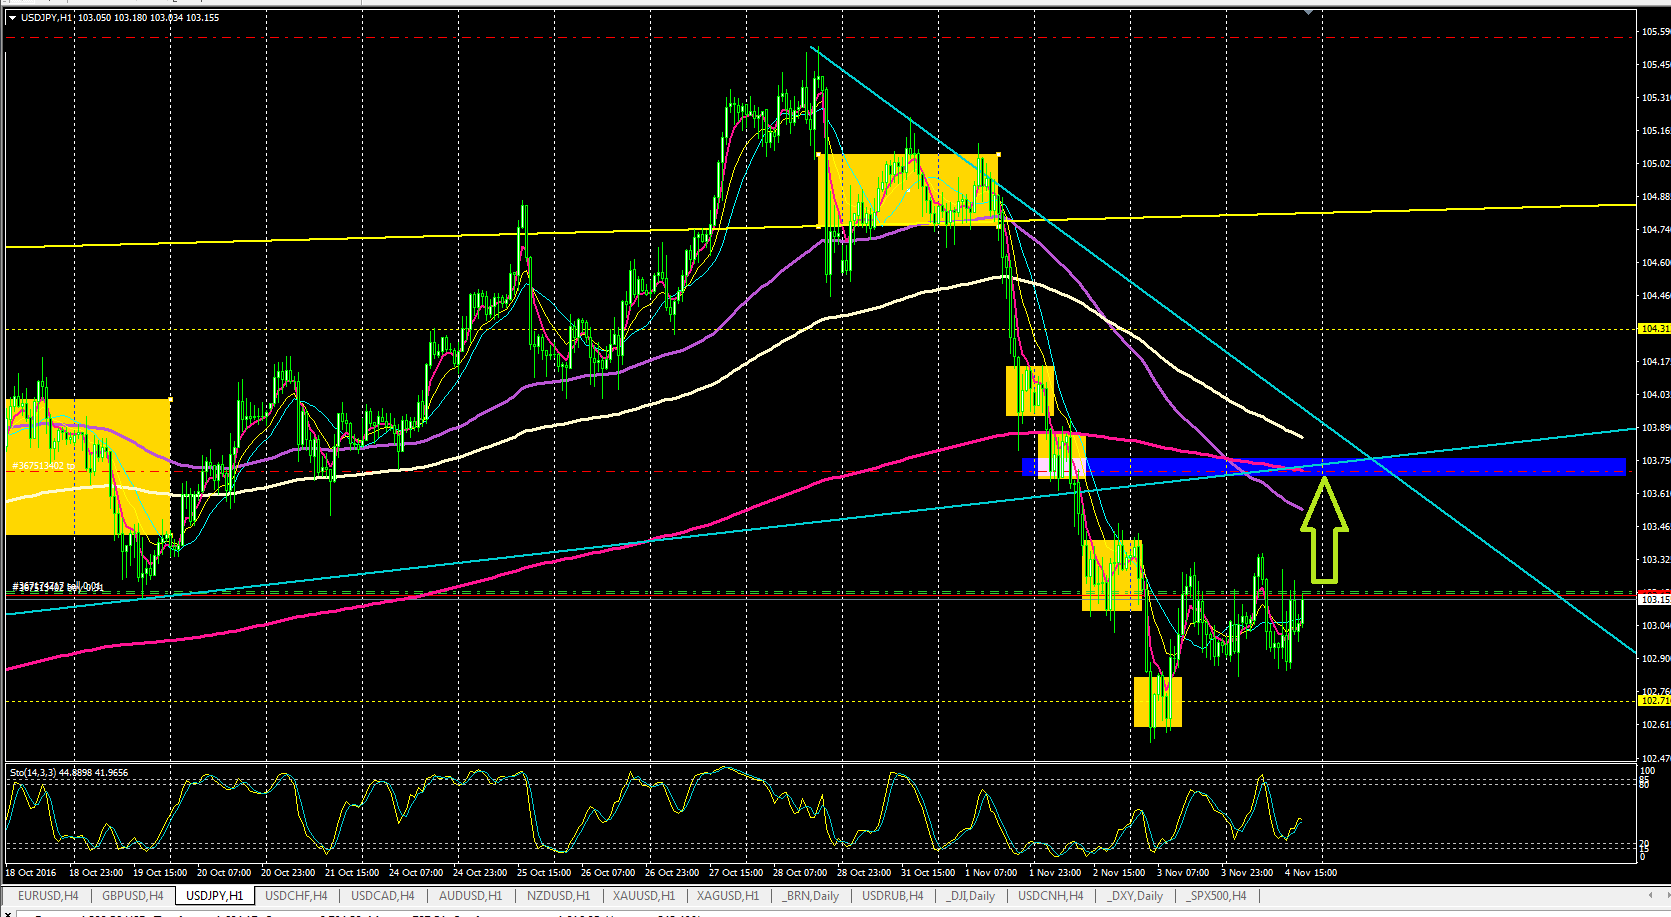Open the _BRN,Daily chart tab
Viewport: 1671px width, 917px height.
pyautogui.click(x=811, y=896)
